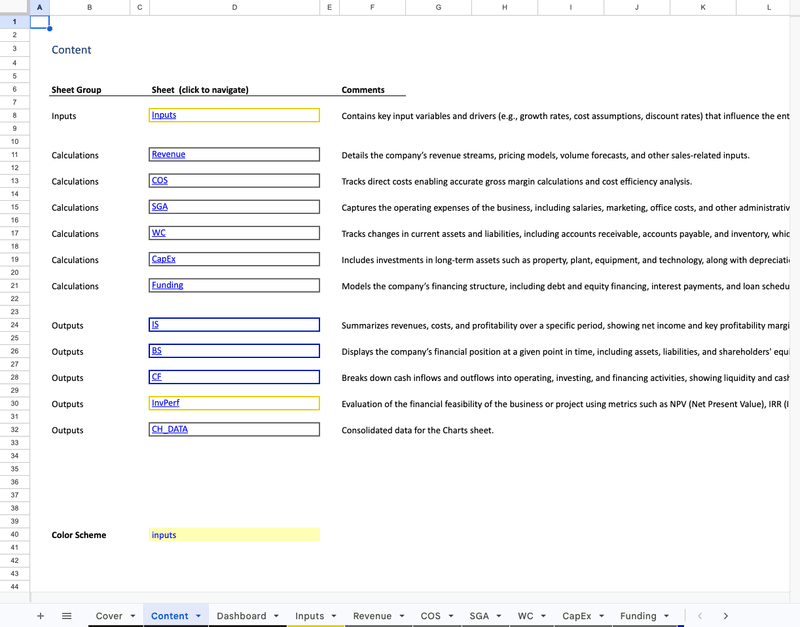Expand the Inputs tab menu arrow
This screenshot has width=800, height=627.
tap(334, 616)
